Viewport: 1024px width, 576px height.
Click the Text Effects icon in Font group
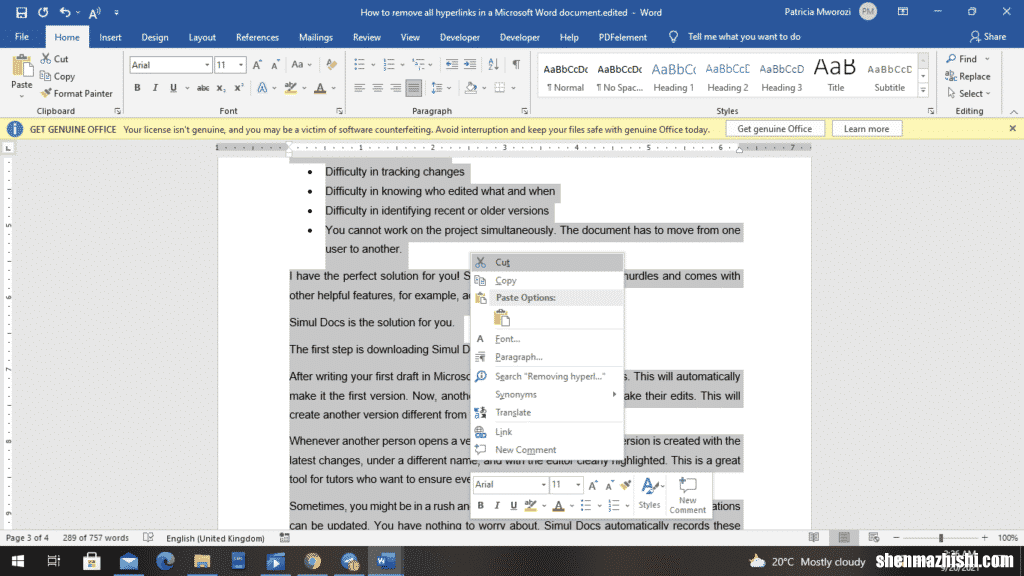pyautogui.click(x=262, y=88)
